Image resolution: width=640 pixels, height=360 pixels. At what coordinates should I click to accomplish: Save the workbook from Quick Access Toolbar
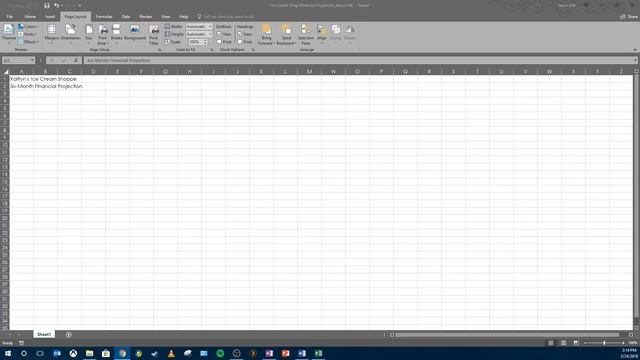[x=47, y=5]
